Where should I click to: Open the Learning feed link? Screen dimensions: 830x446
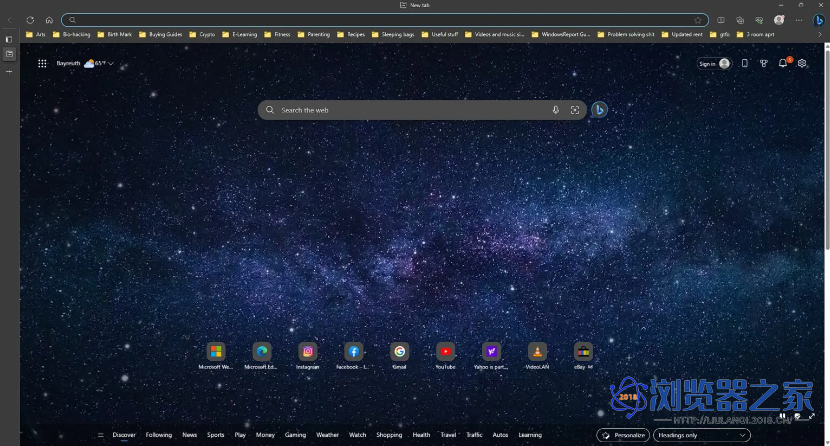(530, 435)
